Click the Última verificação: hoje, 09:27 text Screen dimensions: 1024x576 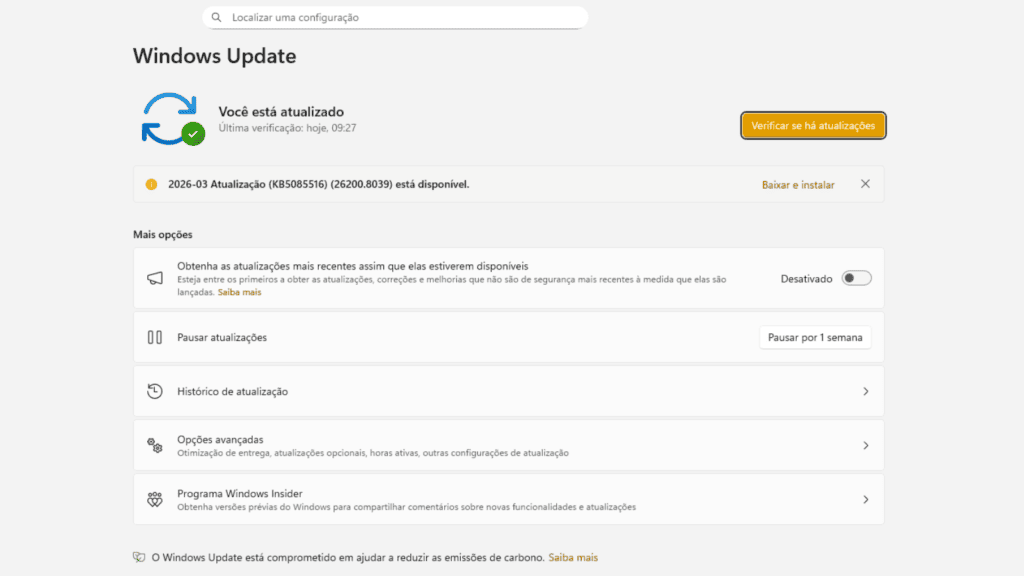tap(287, 128)
